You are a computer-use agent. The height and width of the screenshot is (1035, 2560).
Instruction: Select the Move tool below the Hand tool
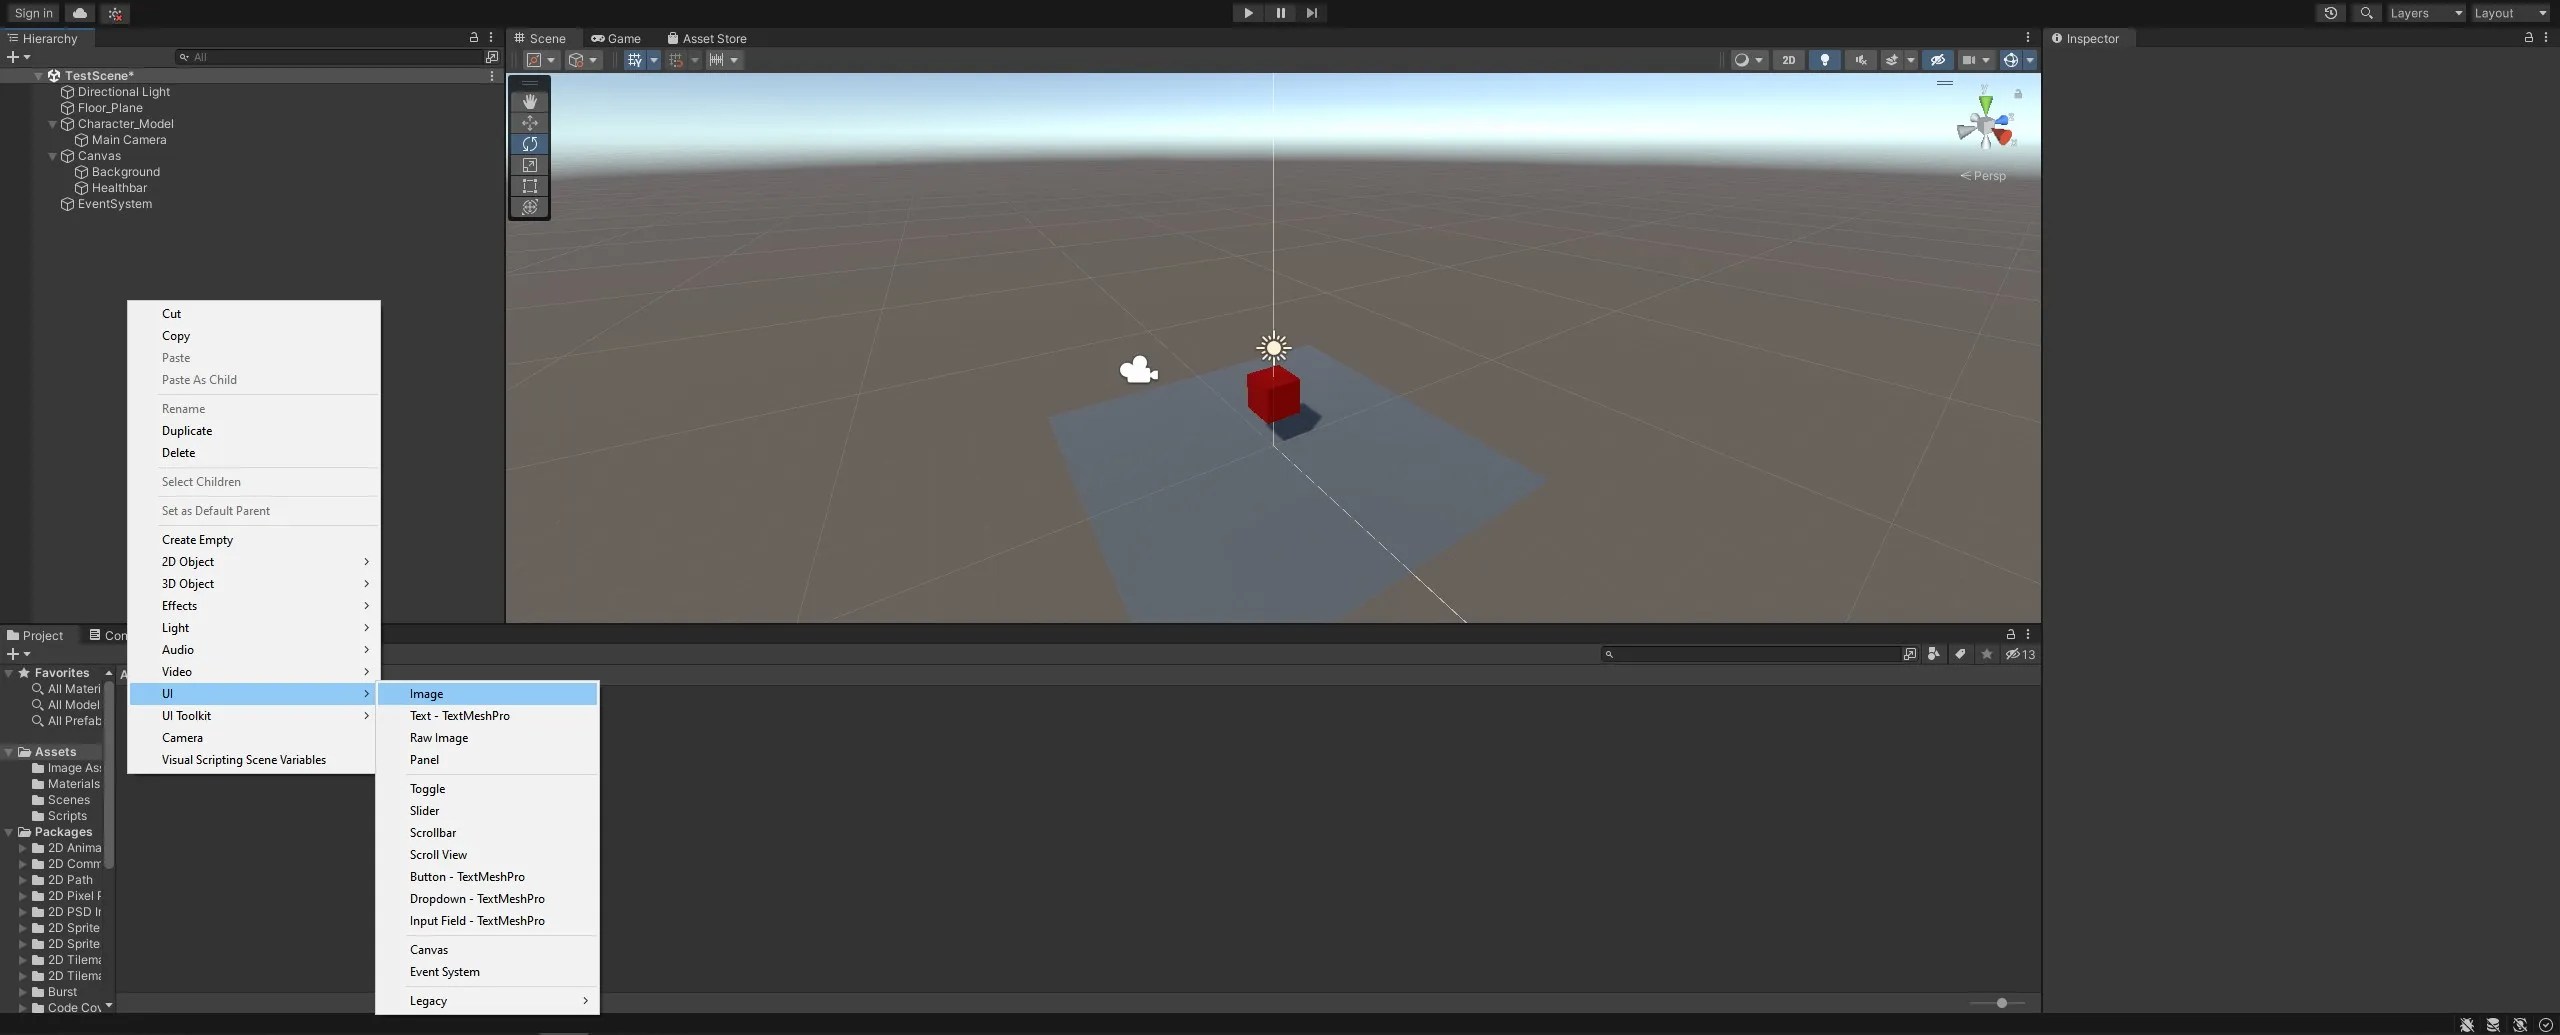(529, 122)
